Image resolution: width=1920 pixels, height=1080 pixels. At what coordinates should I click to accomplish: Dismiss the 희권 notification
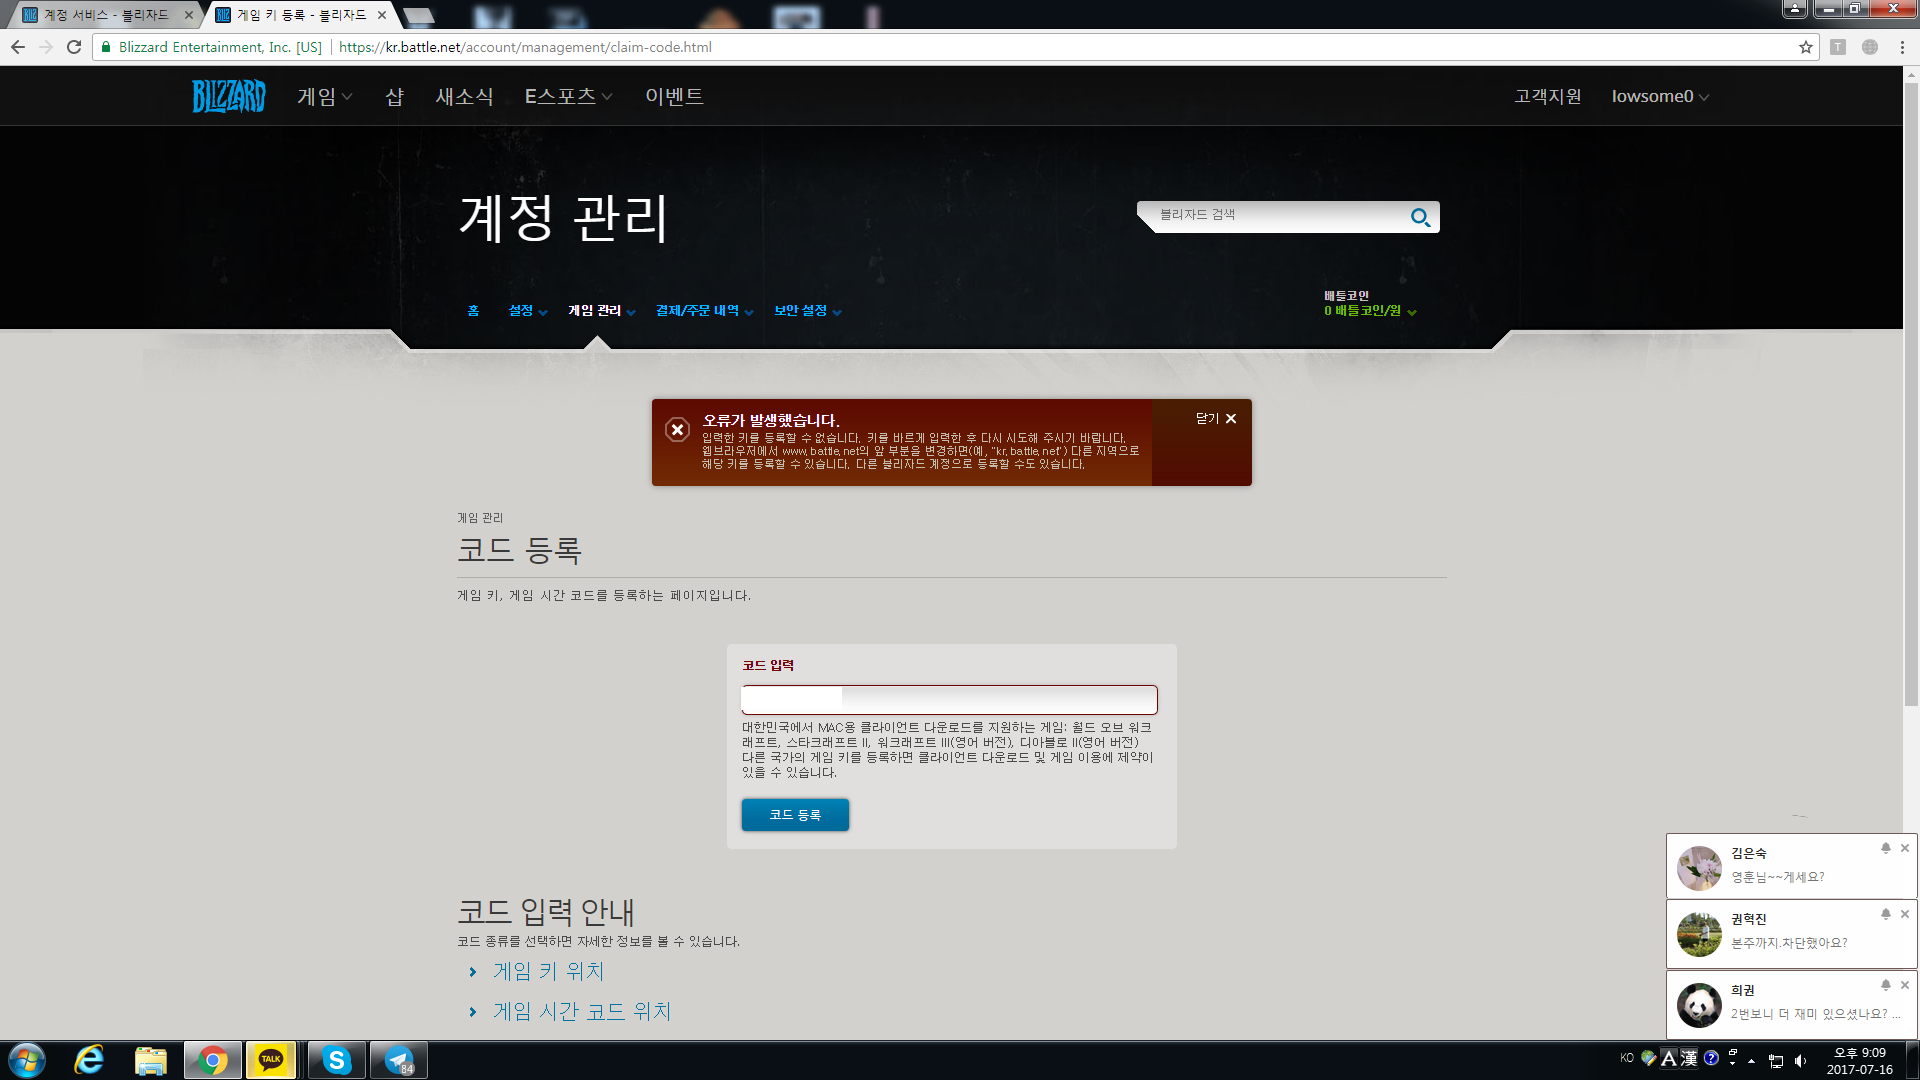(x=1905, y=985)
